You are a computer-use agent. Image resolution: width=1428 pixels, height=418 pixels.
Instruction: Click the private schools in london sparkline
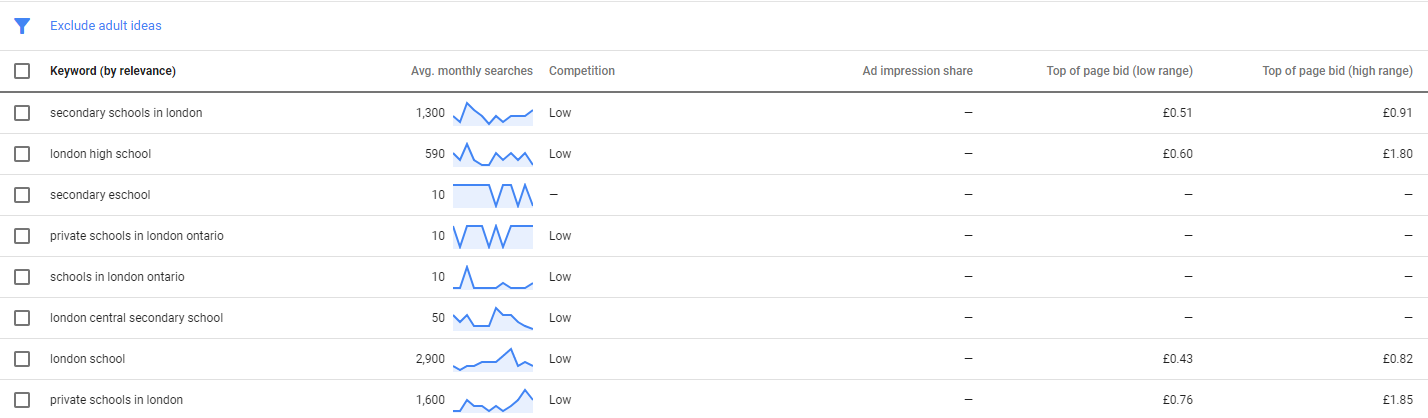click(493, 400)
